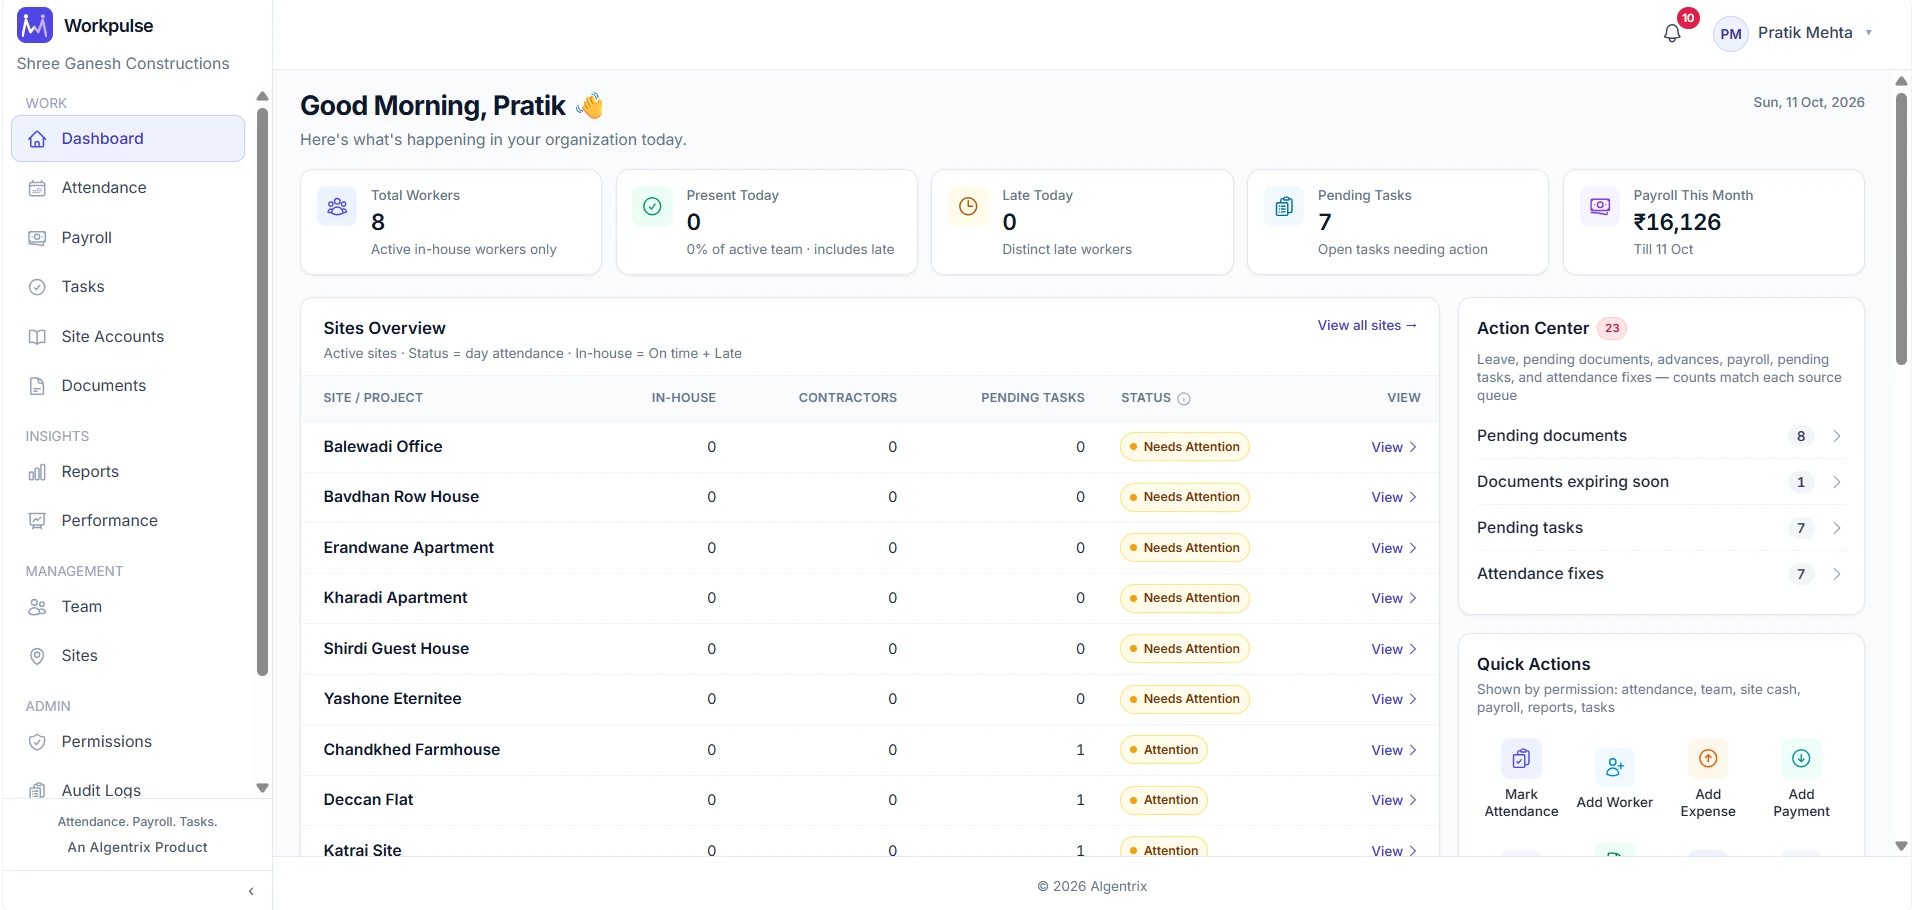Click the Add Worker quick action icon
The image size is (1915, 910).
coord(1615,767)
